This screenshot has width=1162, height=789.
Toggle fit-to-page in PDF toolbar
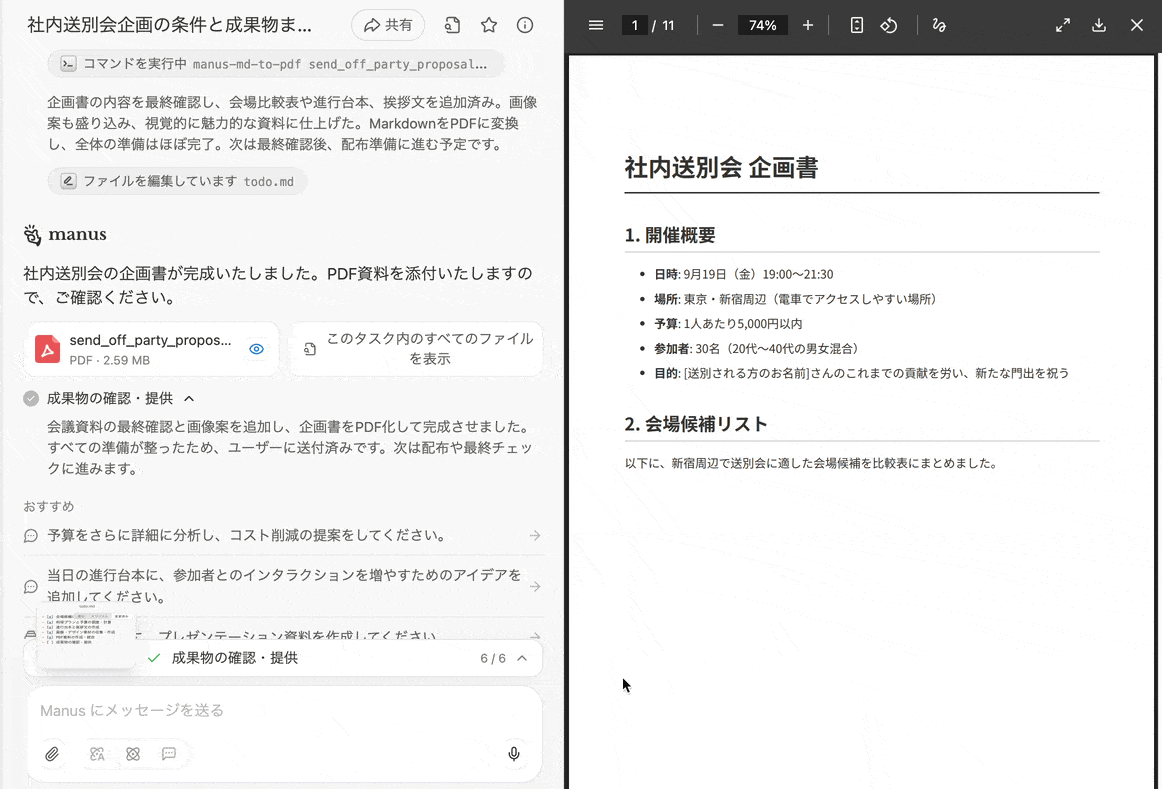(x=857, y=25)
